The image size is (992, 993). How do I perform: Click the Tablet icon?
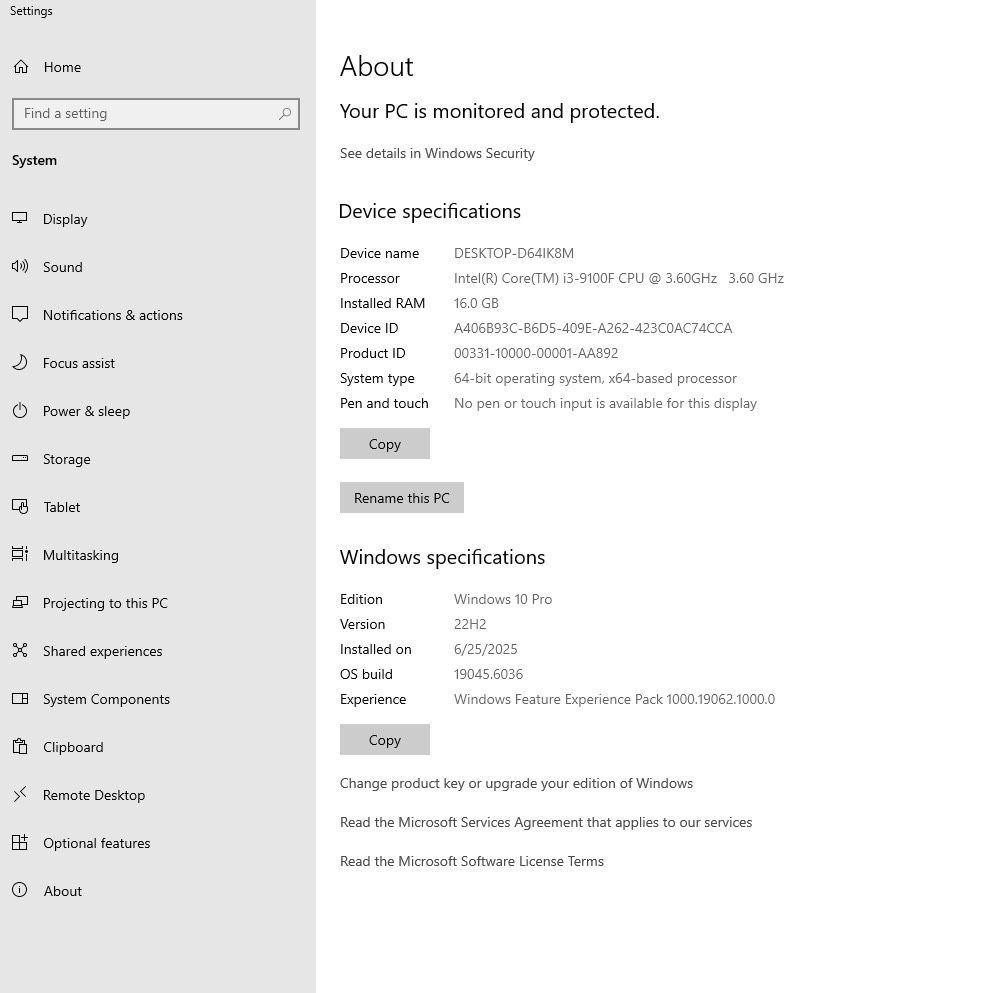20,507
